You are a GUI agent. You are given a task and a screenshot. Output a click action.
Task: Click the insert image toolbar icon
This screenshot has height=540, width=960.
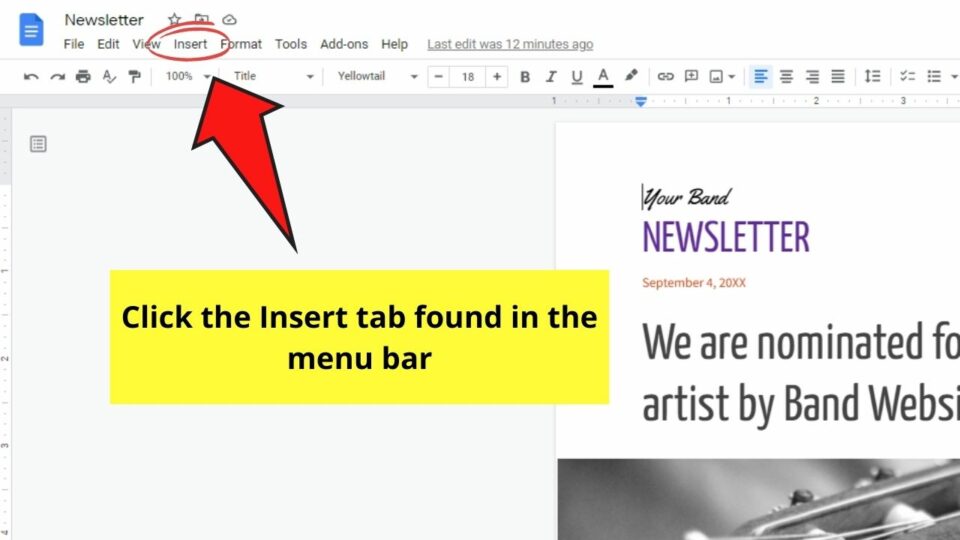click(716, 77)
